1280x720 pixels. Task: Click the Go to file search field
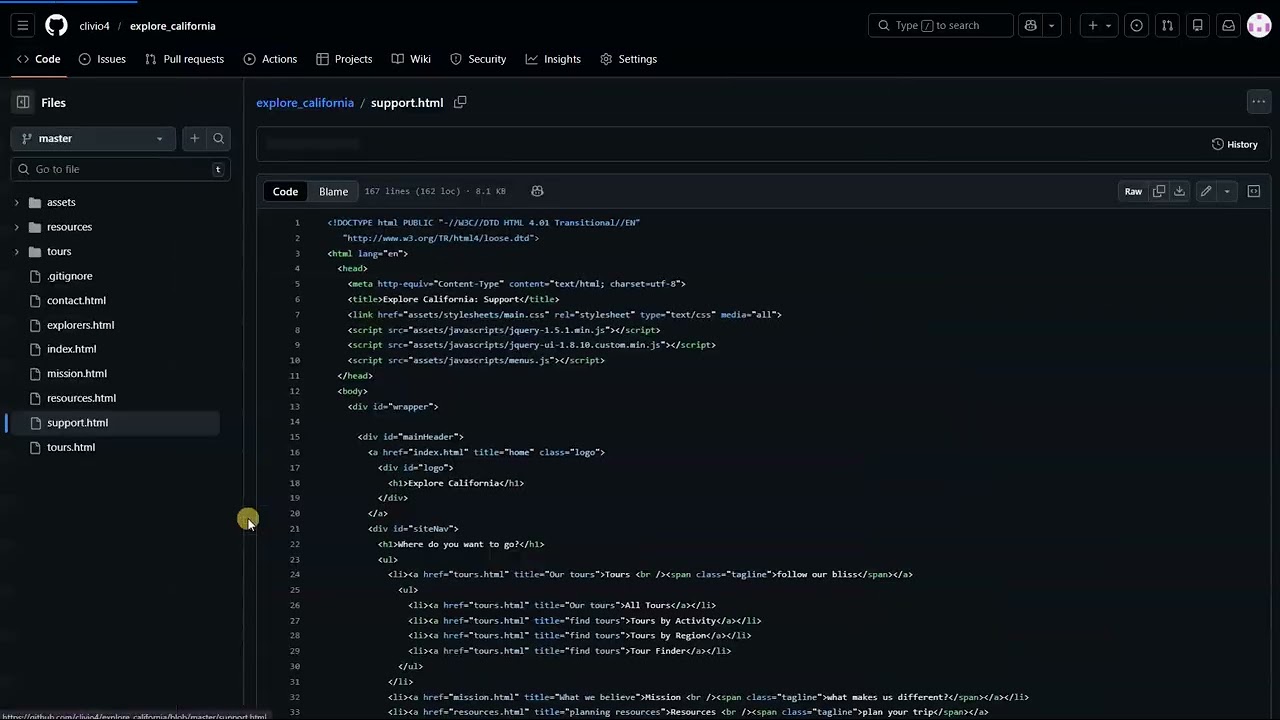click(120, 169)
